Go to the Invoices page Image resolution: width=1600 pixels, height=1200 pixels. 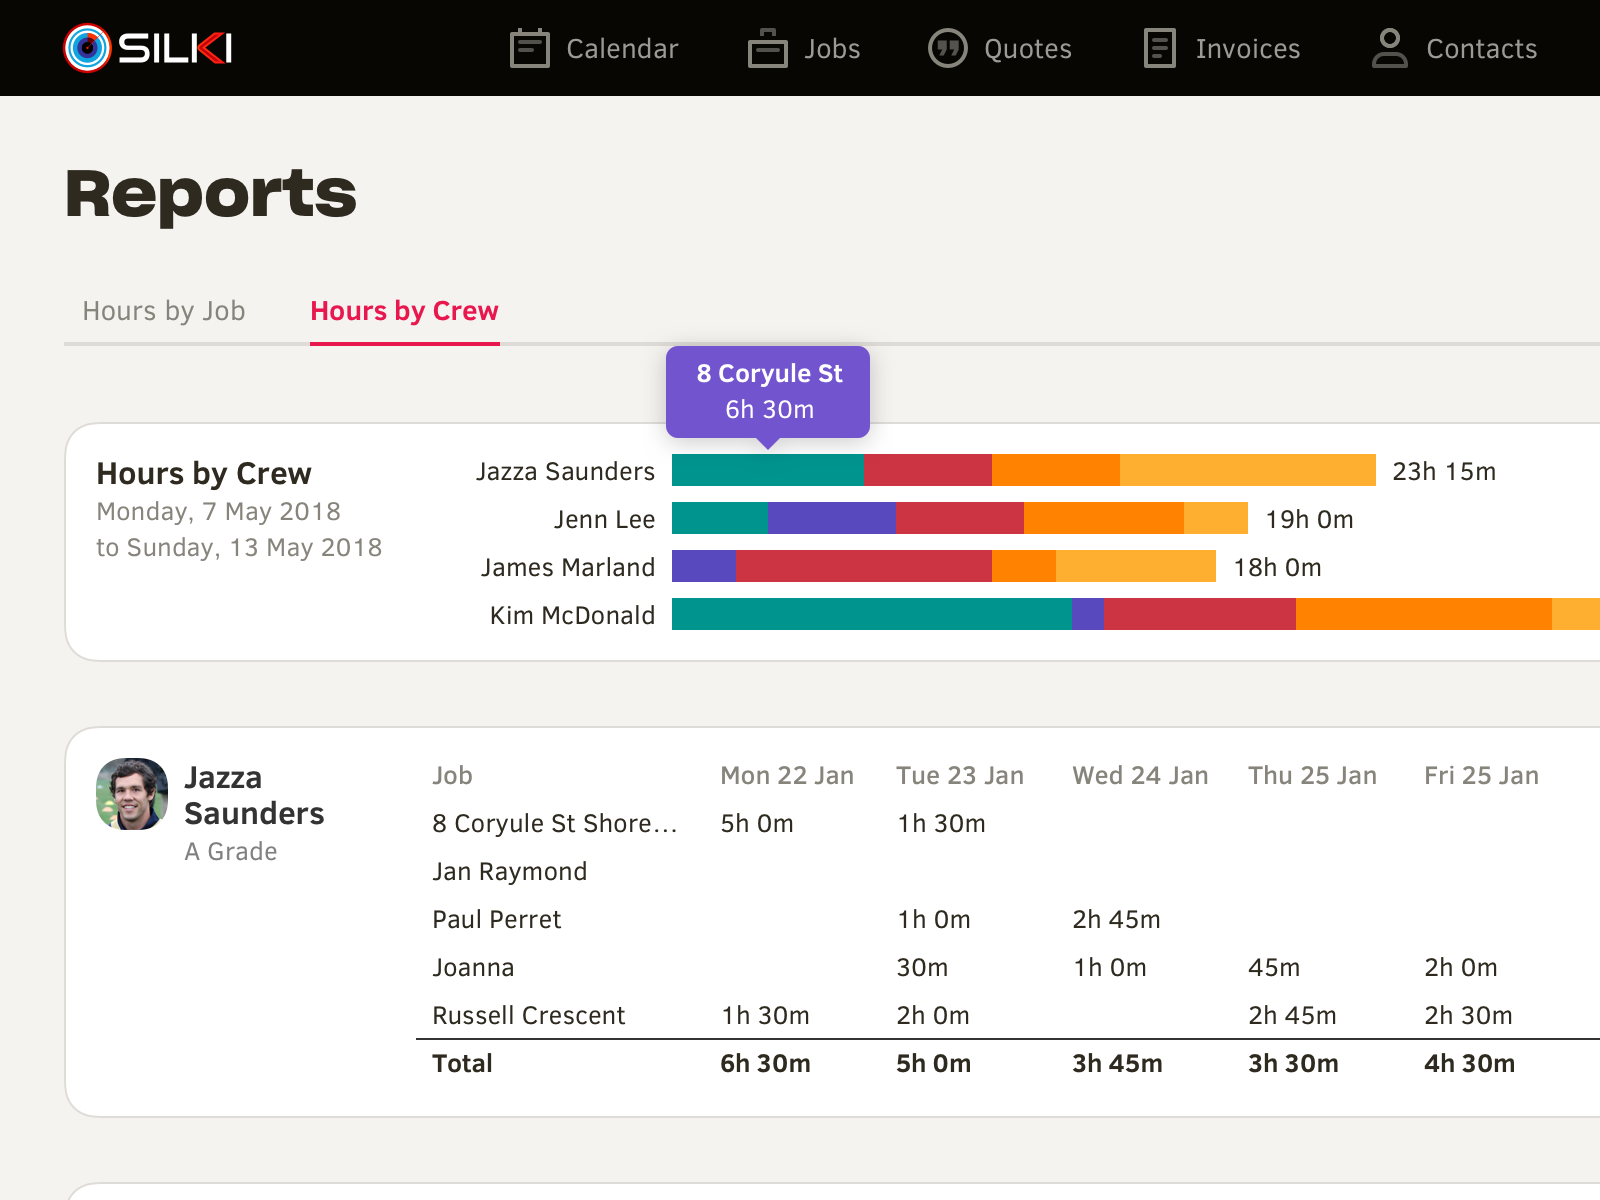(1222, 48)
